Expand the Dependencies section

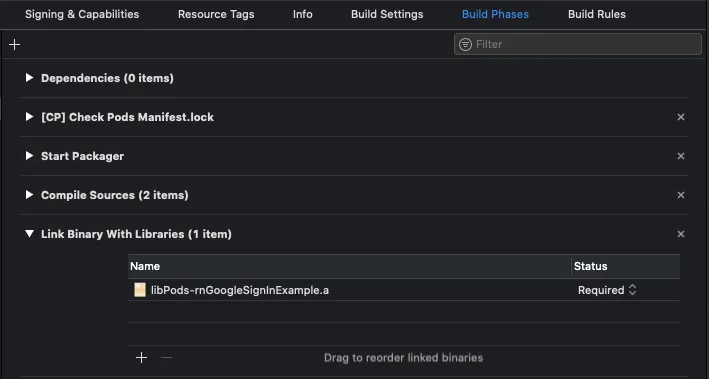click(x=29, y=78)
